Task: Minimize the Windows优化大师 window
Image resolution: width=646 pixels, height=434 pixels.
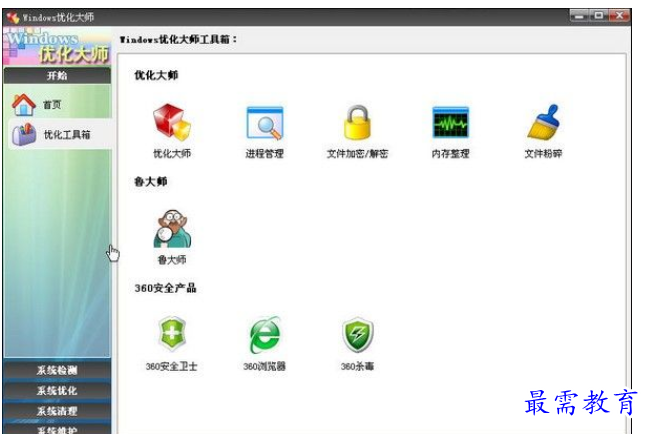Action: pyautogui.click(x=580, y=15)
